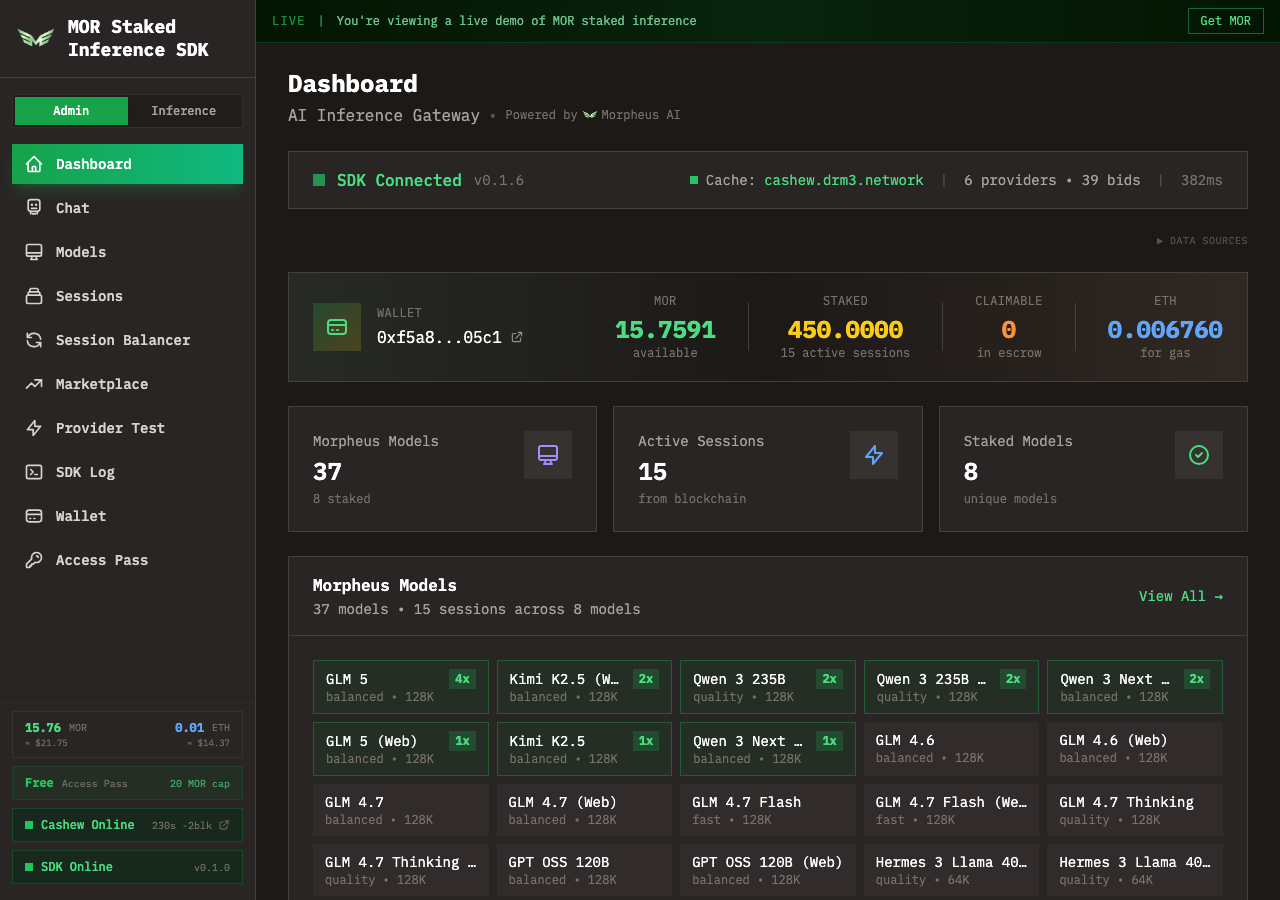Expand the Data Sources section
The image size is (1280, 900).
(x=1202, y=241)
